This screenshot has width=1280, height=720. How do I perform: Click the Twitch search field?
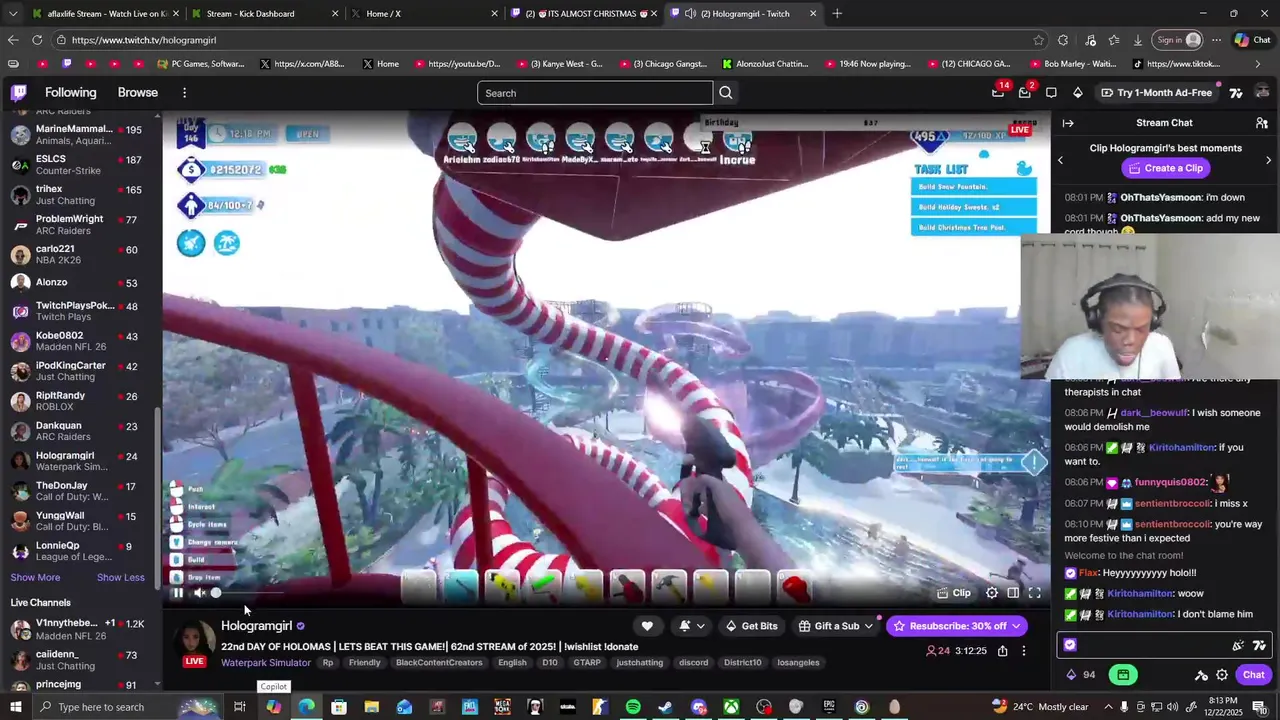coord(595,93)
